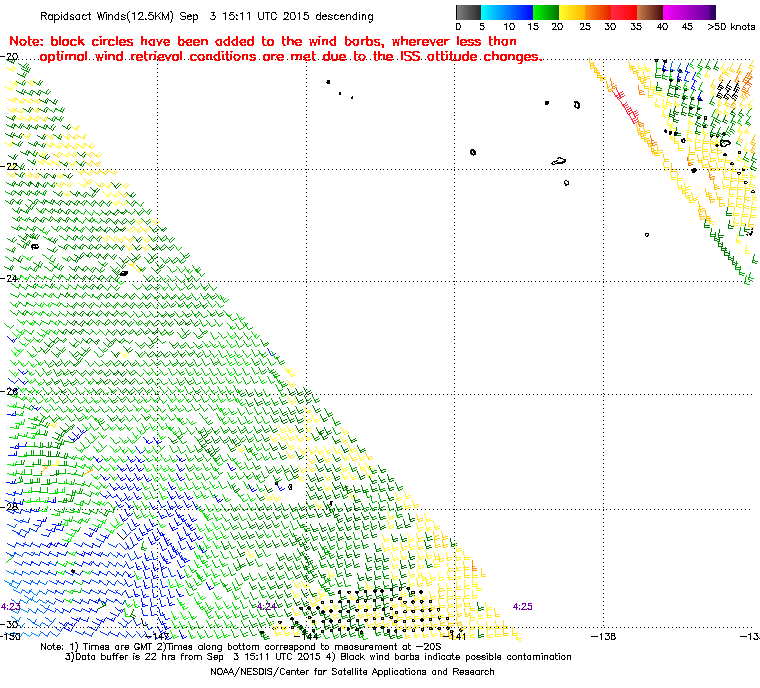Click the purple time marker 4:23
760x688 pixels.
[x=11, y=607]
